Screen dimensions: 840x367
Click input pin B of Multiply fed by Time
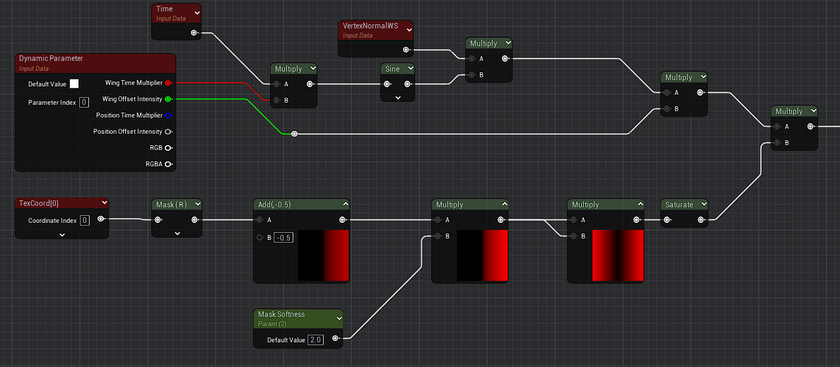click(276, 100)
